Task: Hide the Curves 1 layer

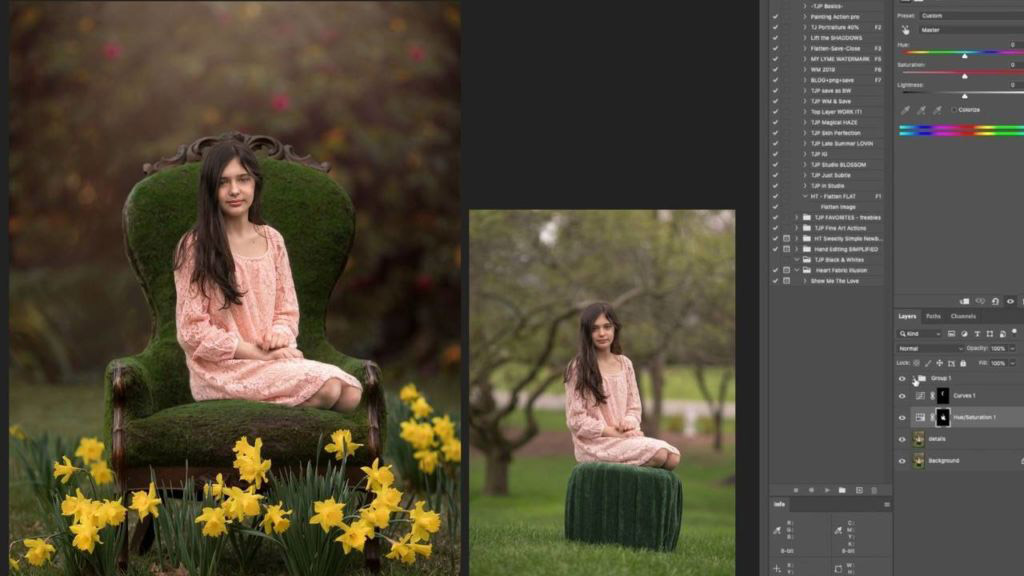Action: click(x=902, y=396)
